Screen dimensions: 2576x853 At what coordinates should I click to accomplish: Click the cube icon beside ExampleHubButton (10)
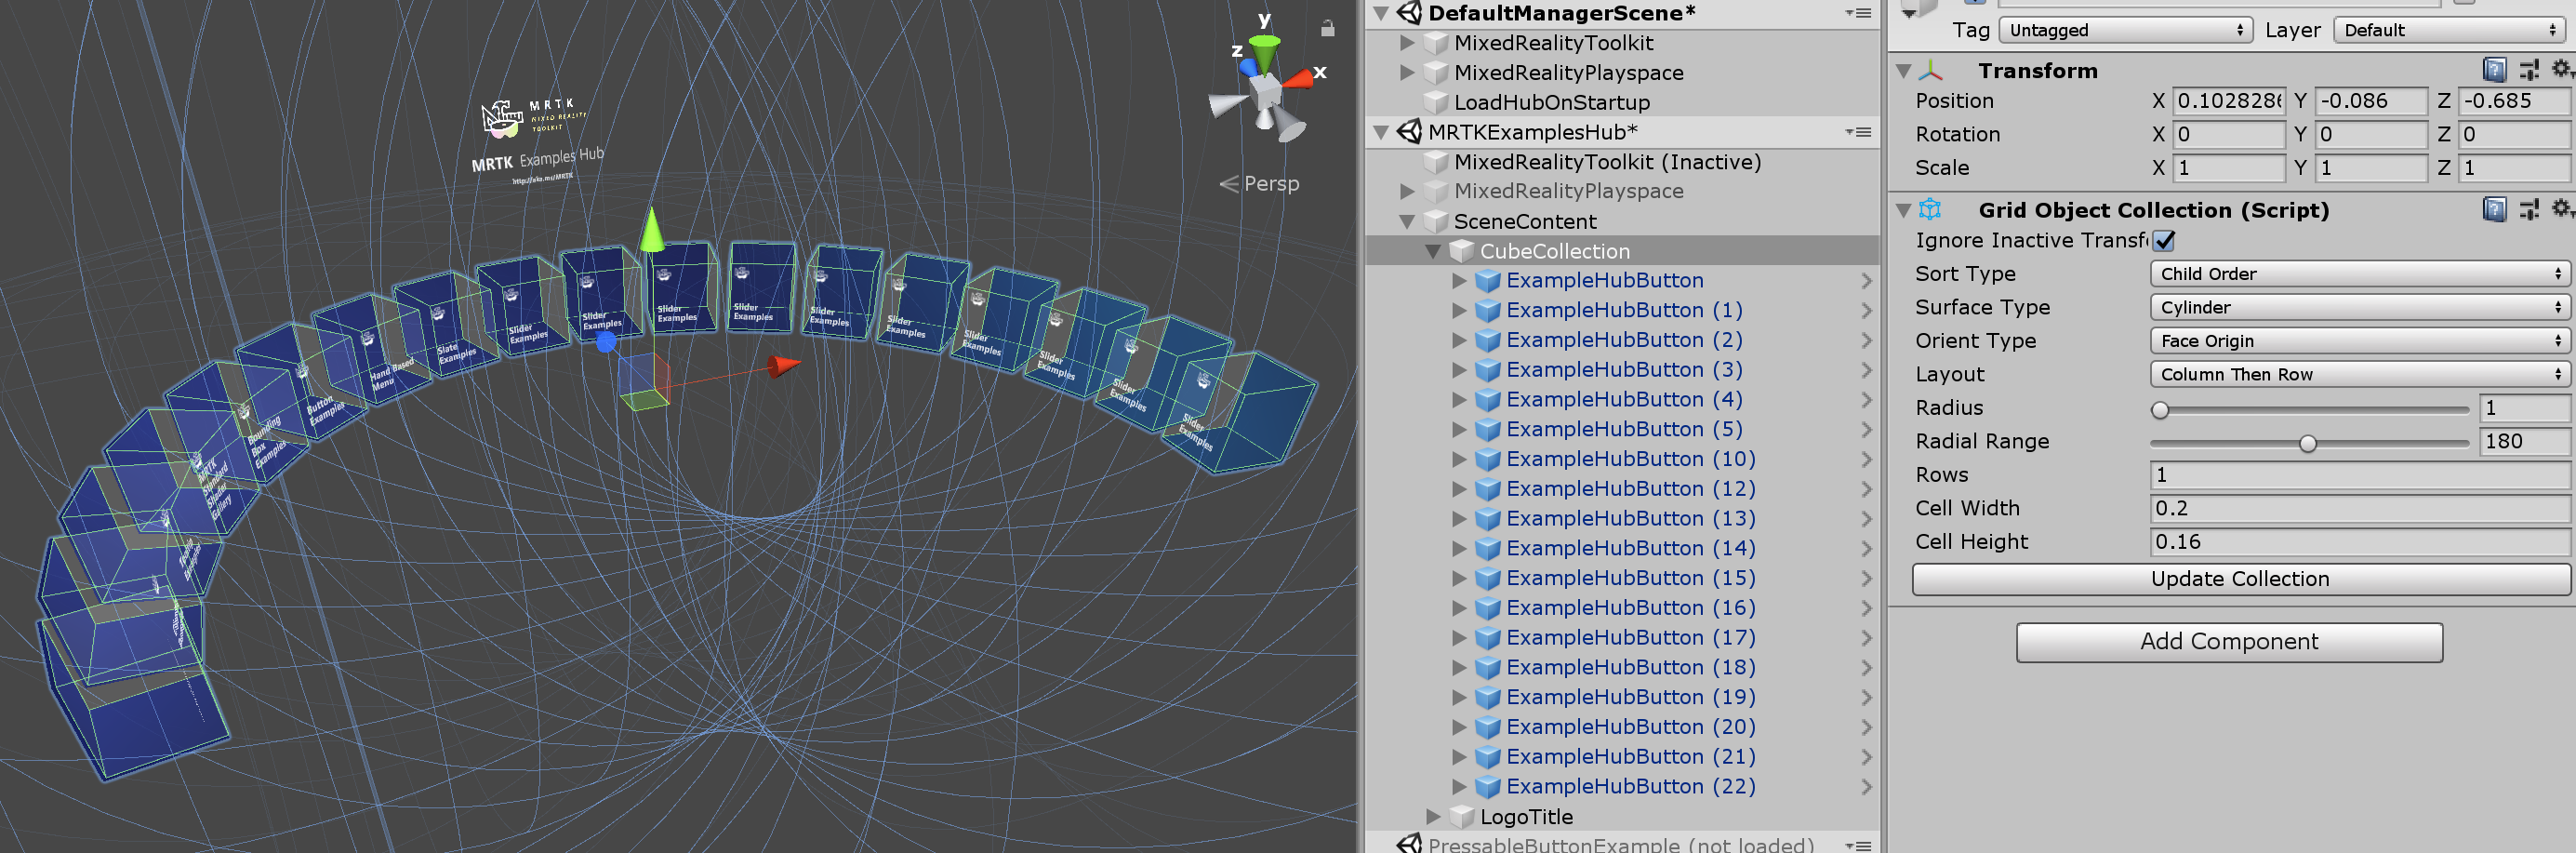[x=1487, y=459]
